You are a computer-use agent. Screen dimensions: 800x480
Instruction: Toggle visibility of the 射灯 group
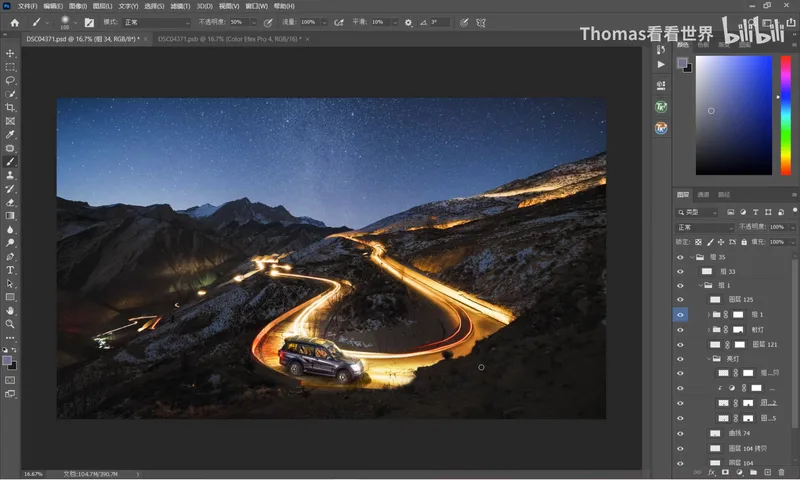[680, 330]
